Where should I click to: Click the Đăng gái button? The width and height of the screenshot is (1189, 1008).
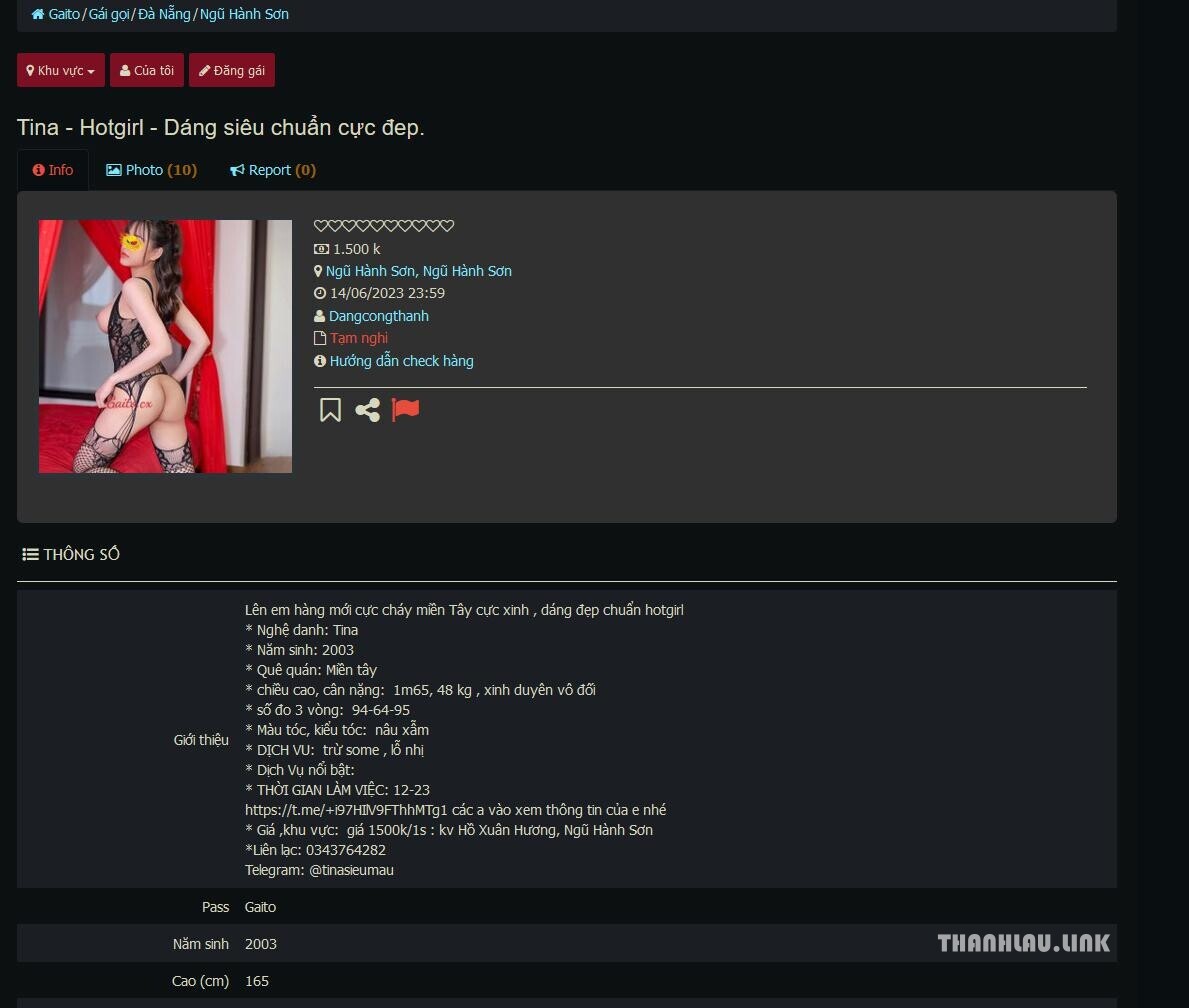232,71
